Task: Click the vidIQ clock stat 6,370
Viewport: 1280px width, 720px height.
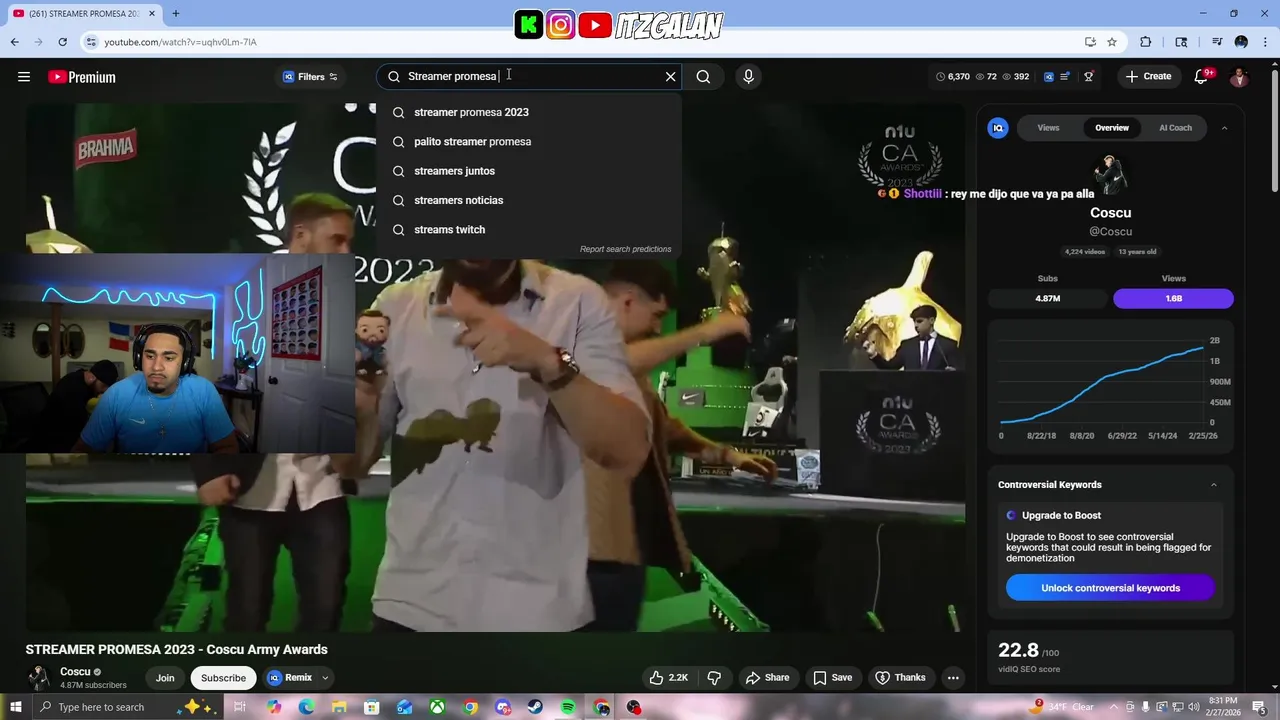Action: pos(953,76)
